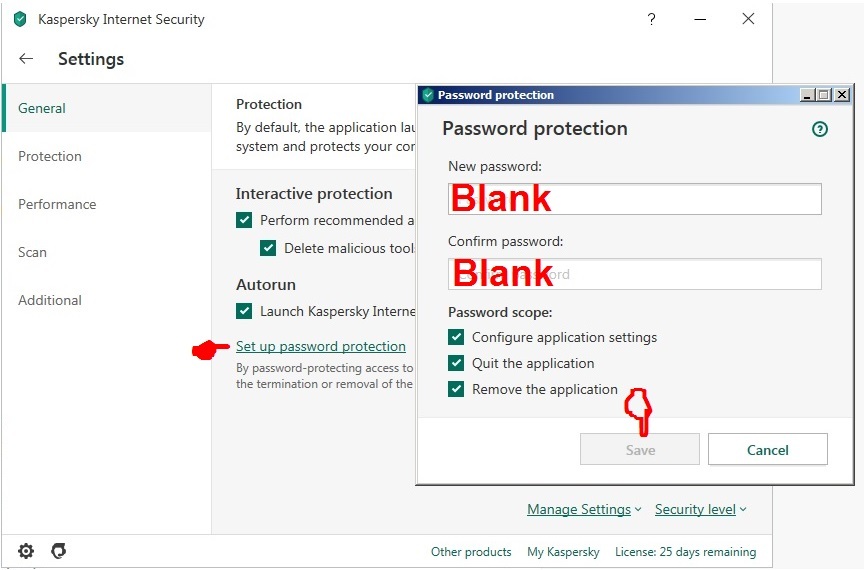Click the Confirm password input field
This screenshot has width=864, height=570.
635,274
